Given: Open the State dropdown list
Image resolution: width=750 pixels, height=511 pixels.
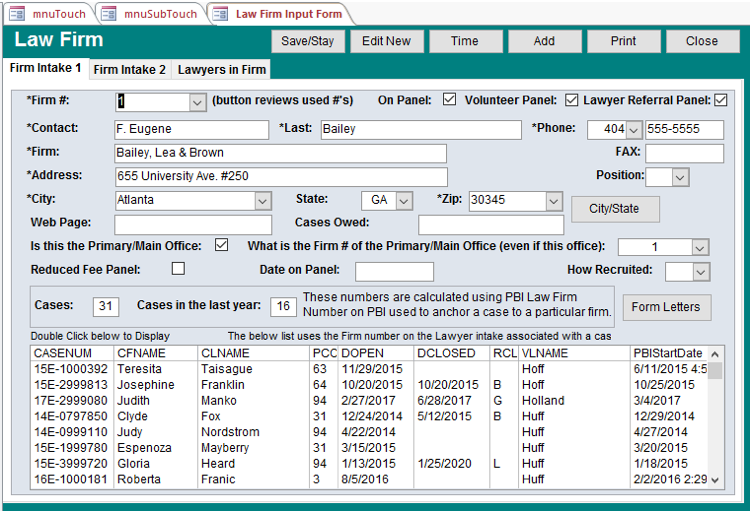Looking at the screenshot, I should point(403,201).
